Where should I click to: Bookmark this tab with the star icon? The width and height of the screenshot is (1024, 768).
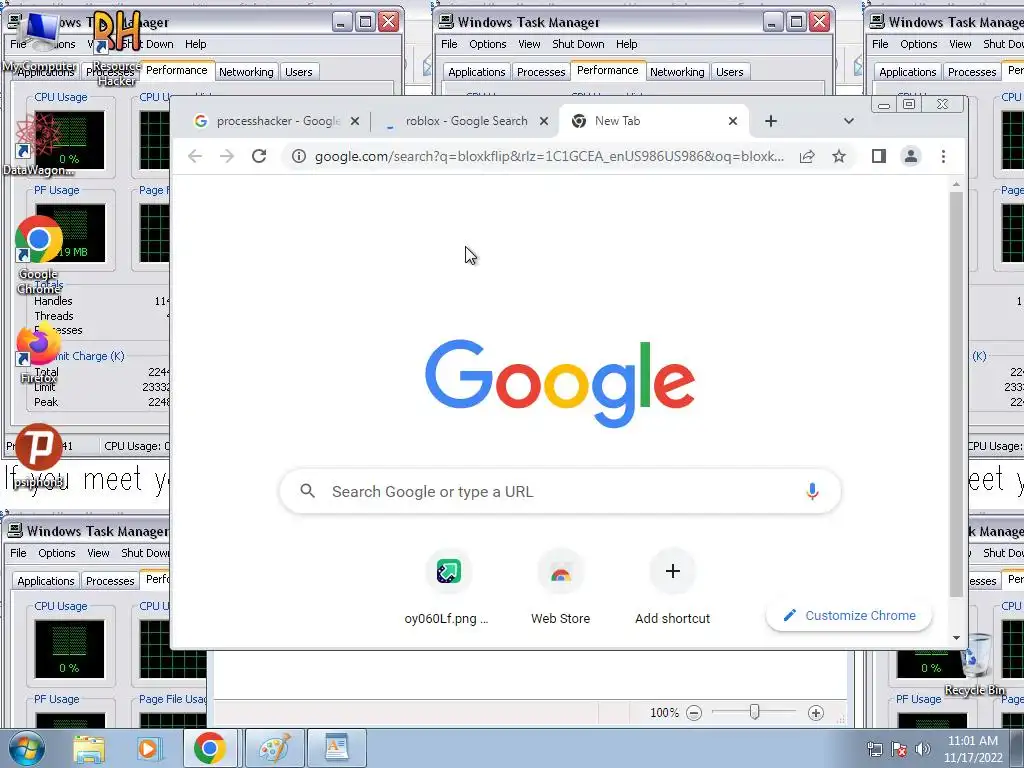point(839,156)
